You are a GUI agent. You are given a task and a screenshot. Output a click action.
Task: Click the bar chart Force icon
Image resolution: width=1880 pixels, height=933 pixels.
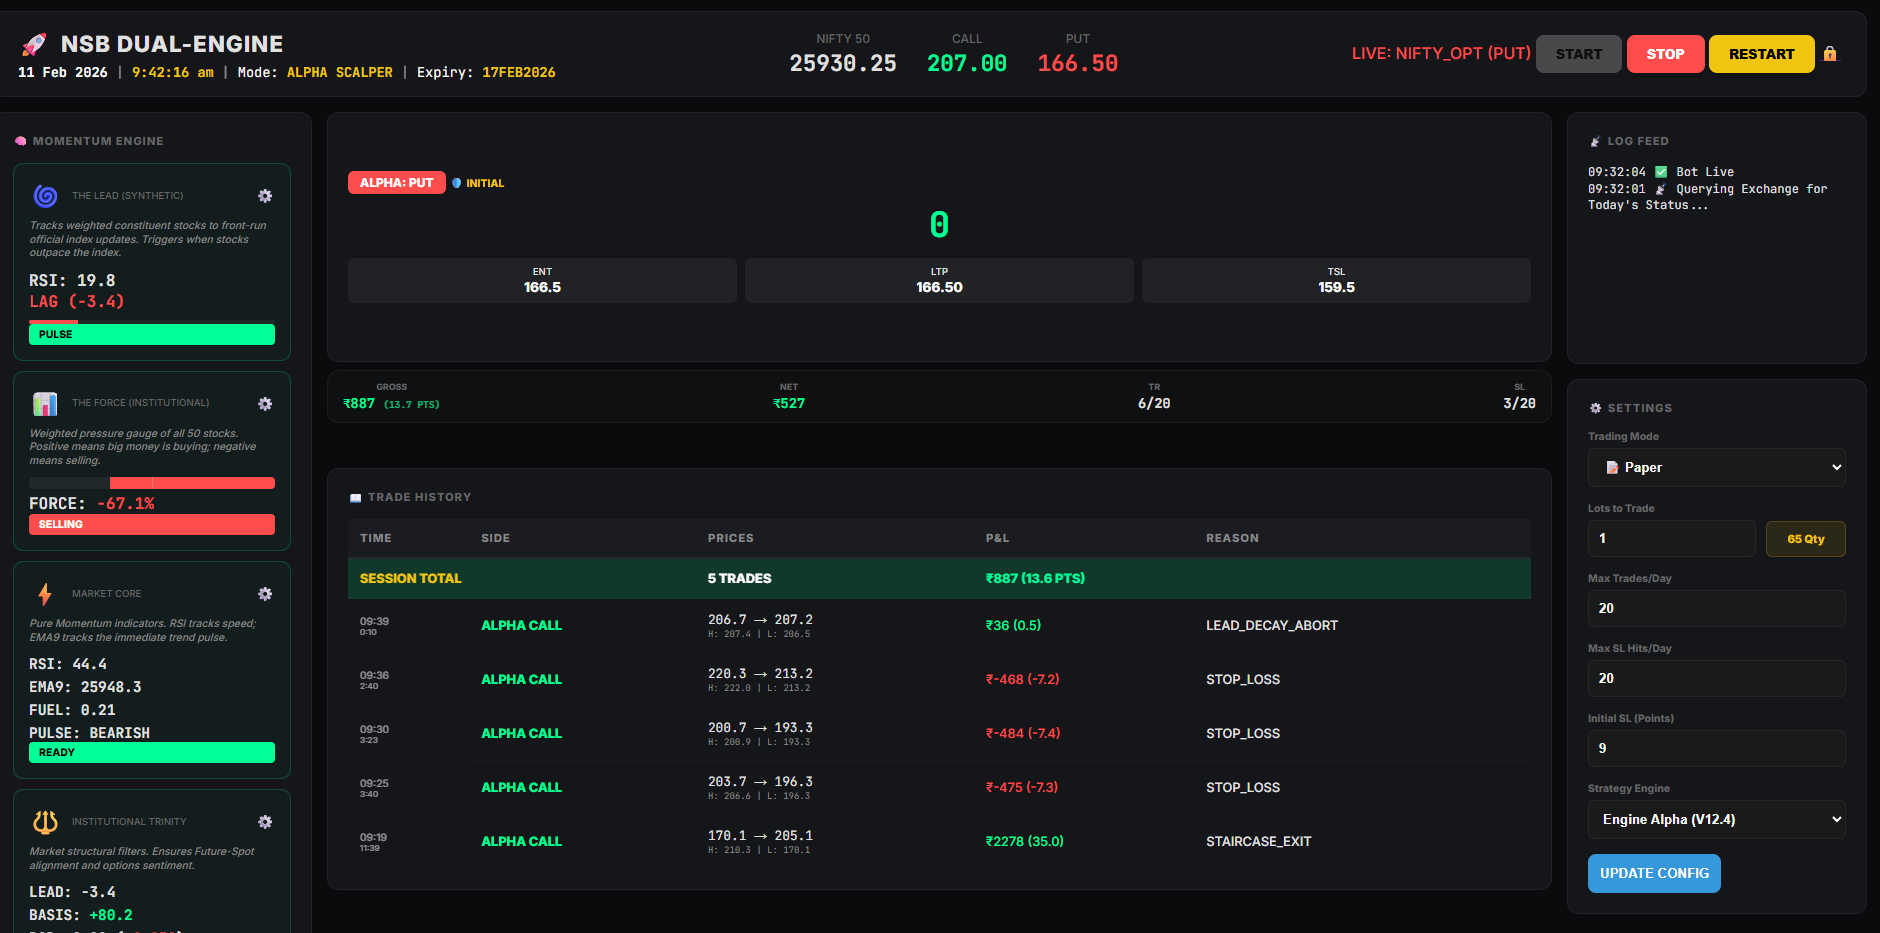45,404
